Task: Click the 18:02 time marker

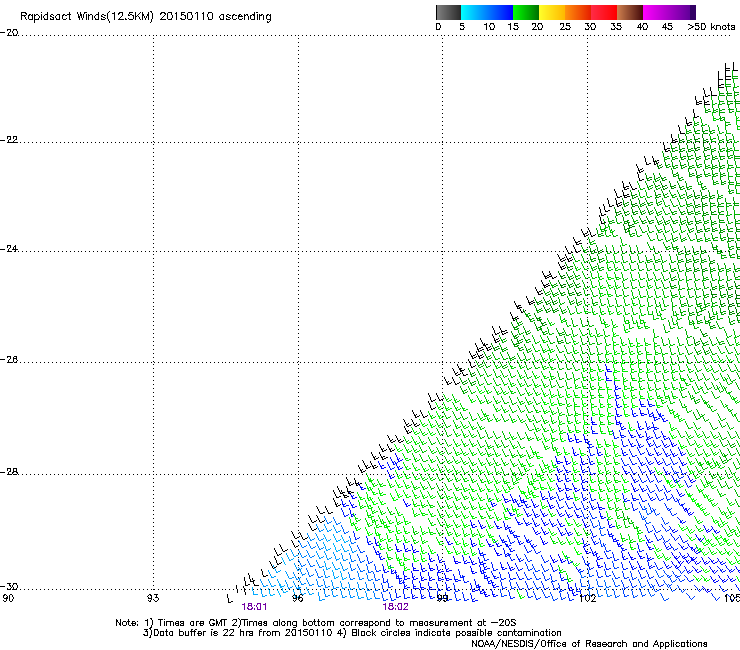Action: pyautogui.click(x=395, y=607)
